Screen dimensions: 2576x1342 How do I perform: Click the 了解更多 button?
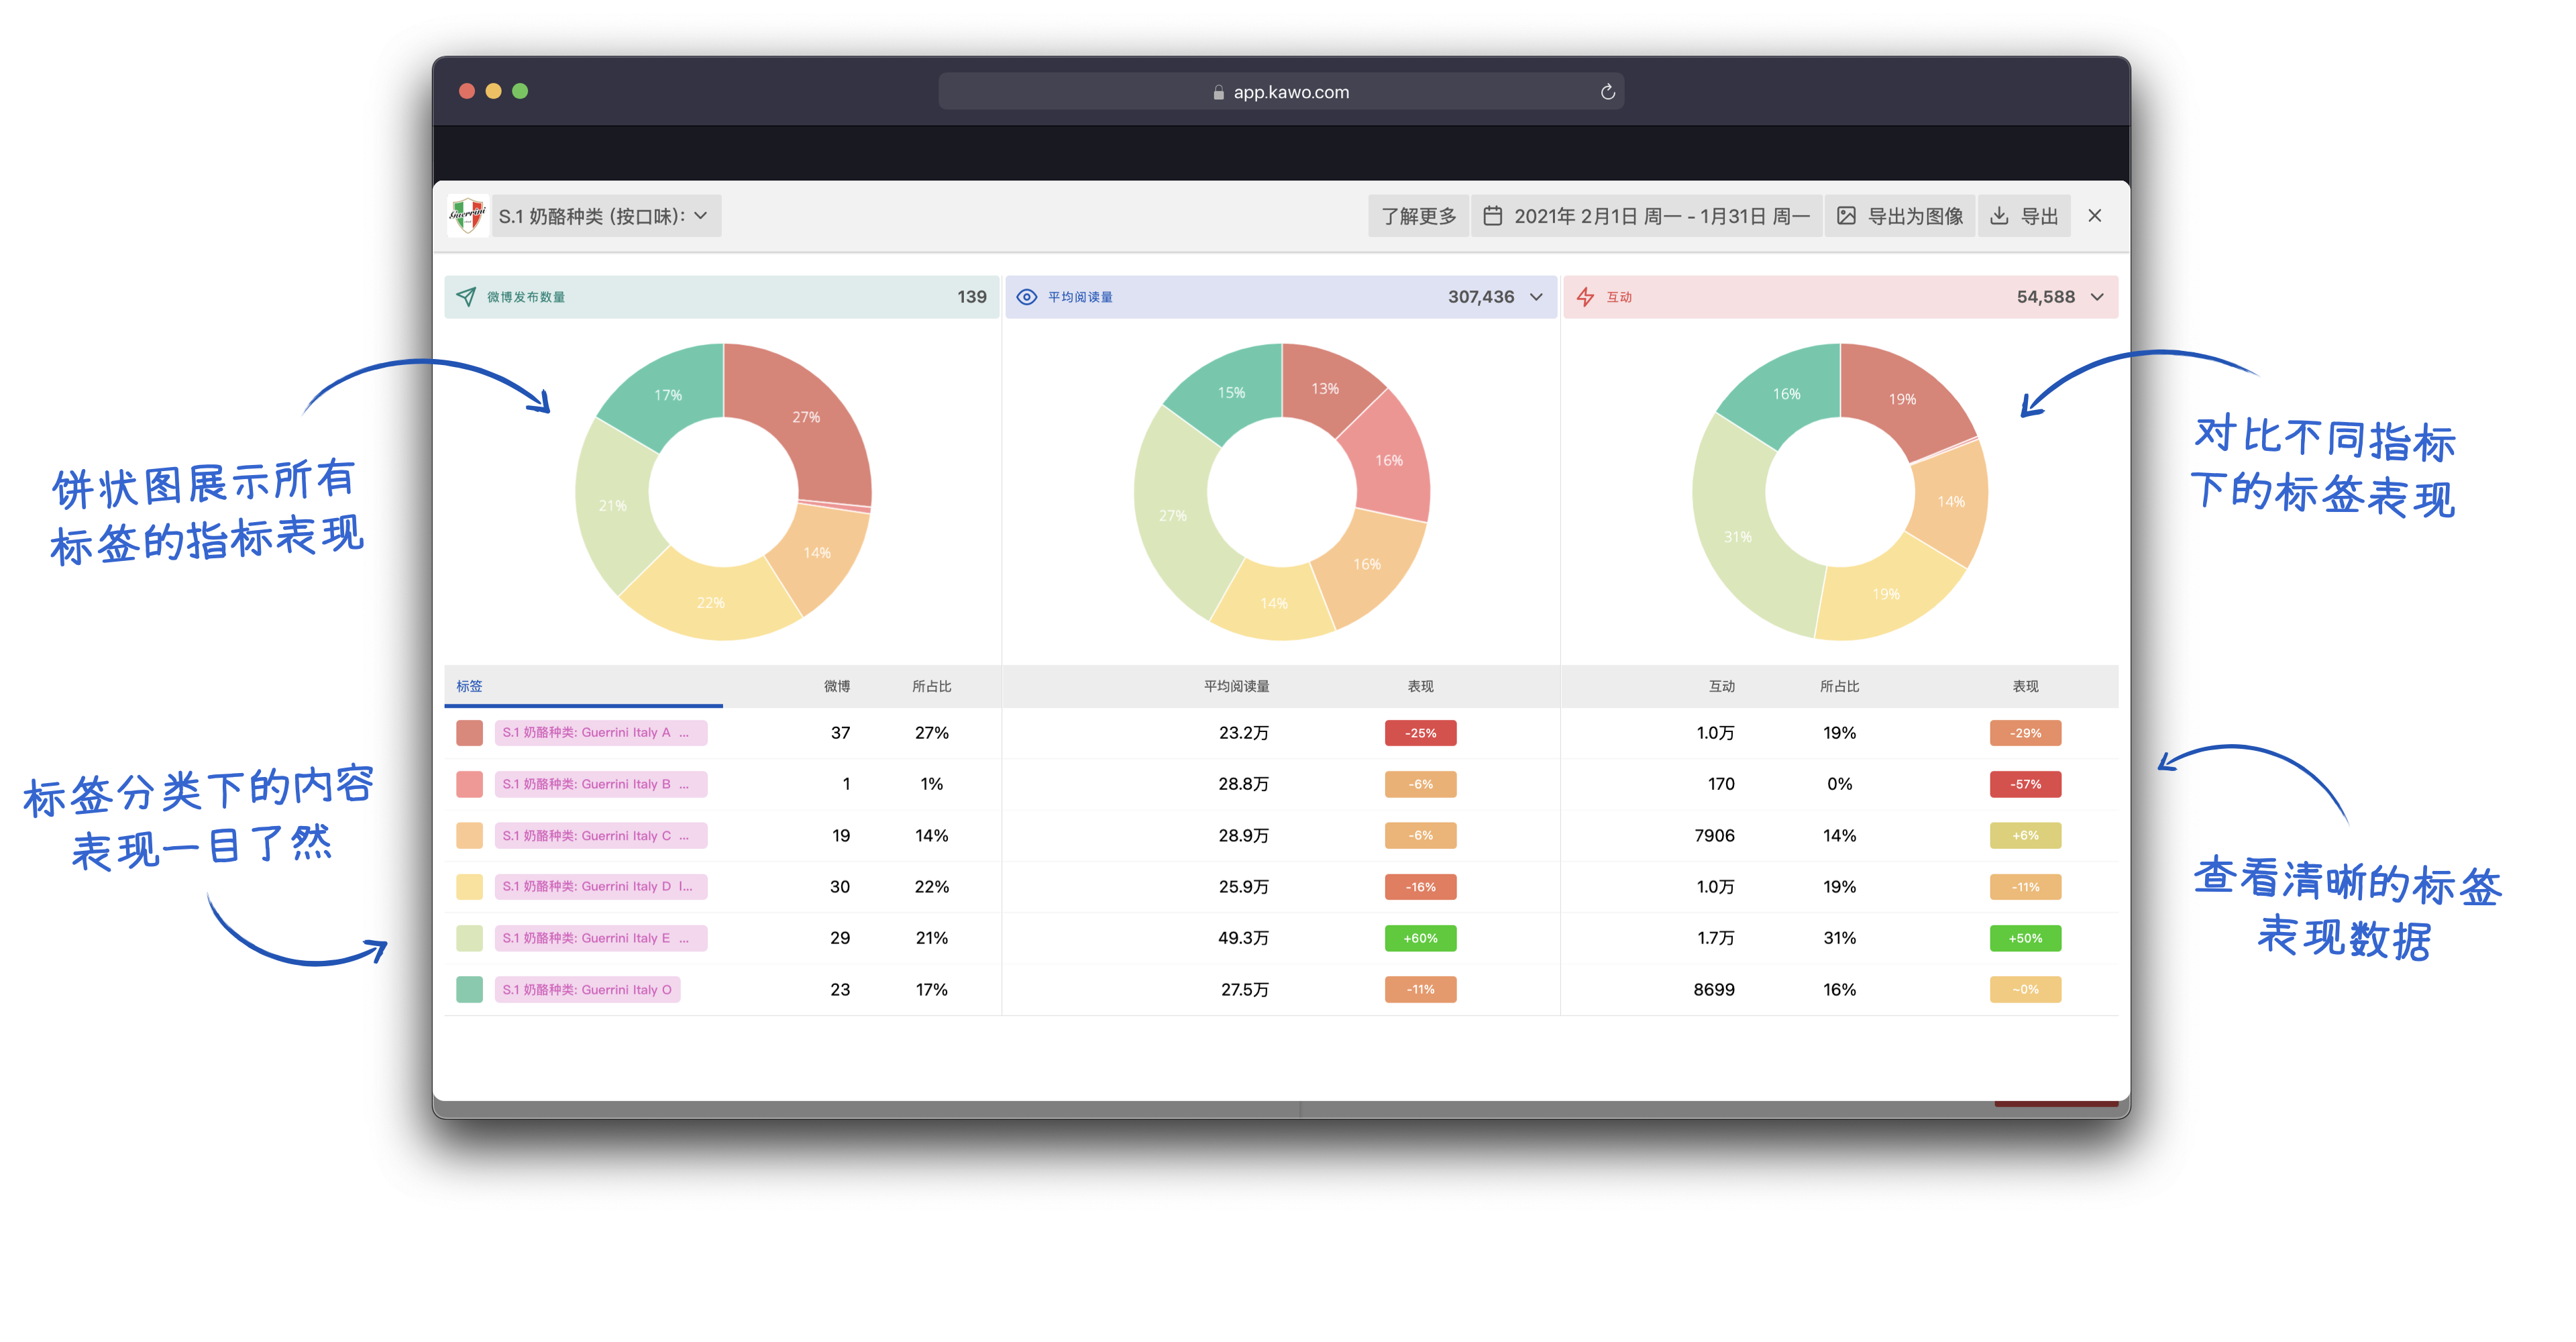point(1418,216)
